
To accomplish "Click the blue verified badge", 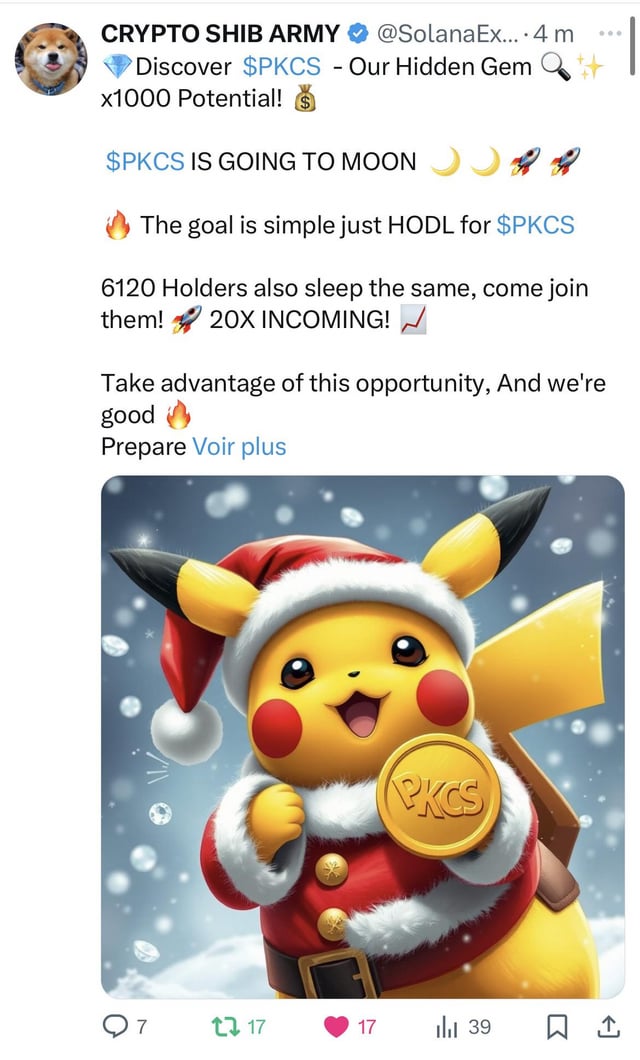I will point(358,33).
